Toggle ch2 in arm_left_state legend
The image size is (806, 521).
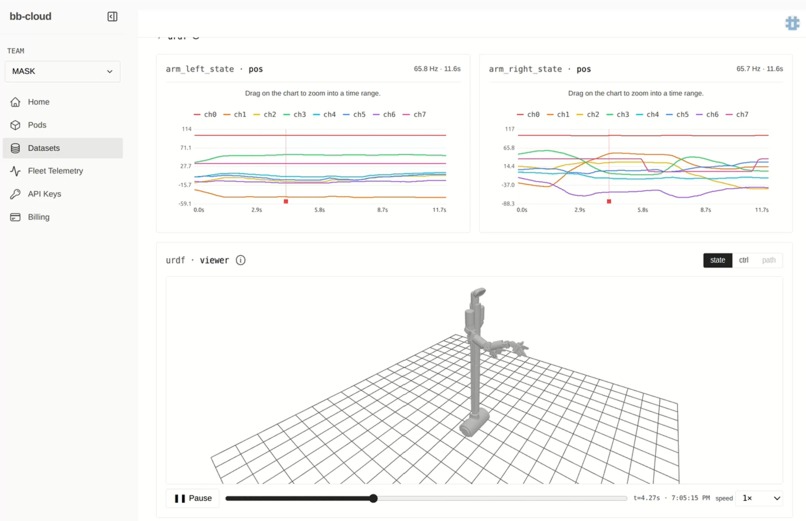265,115
